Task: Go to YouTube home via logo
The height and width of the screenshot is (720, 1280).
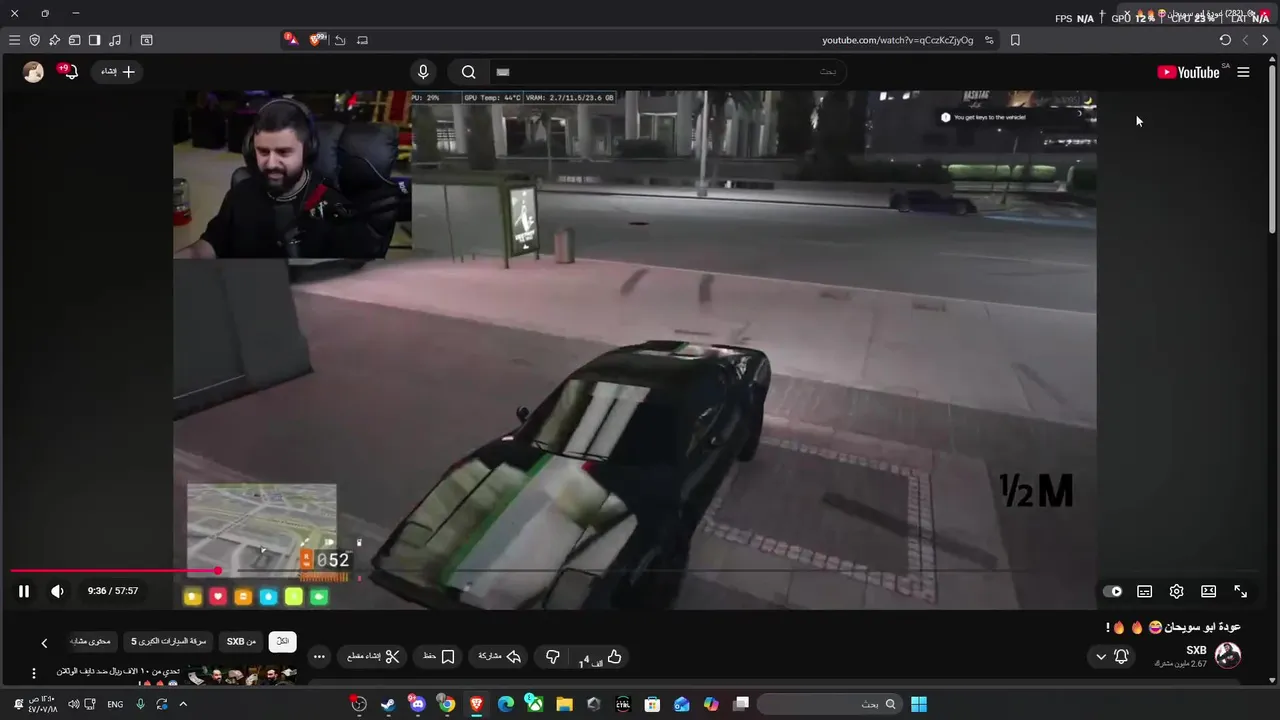Action: coord(1188,72)
